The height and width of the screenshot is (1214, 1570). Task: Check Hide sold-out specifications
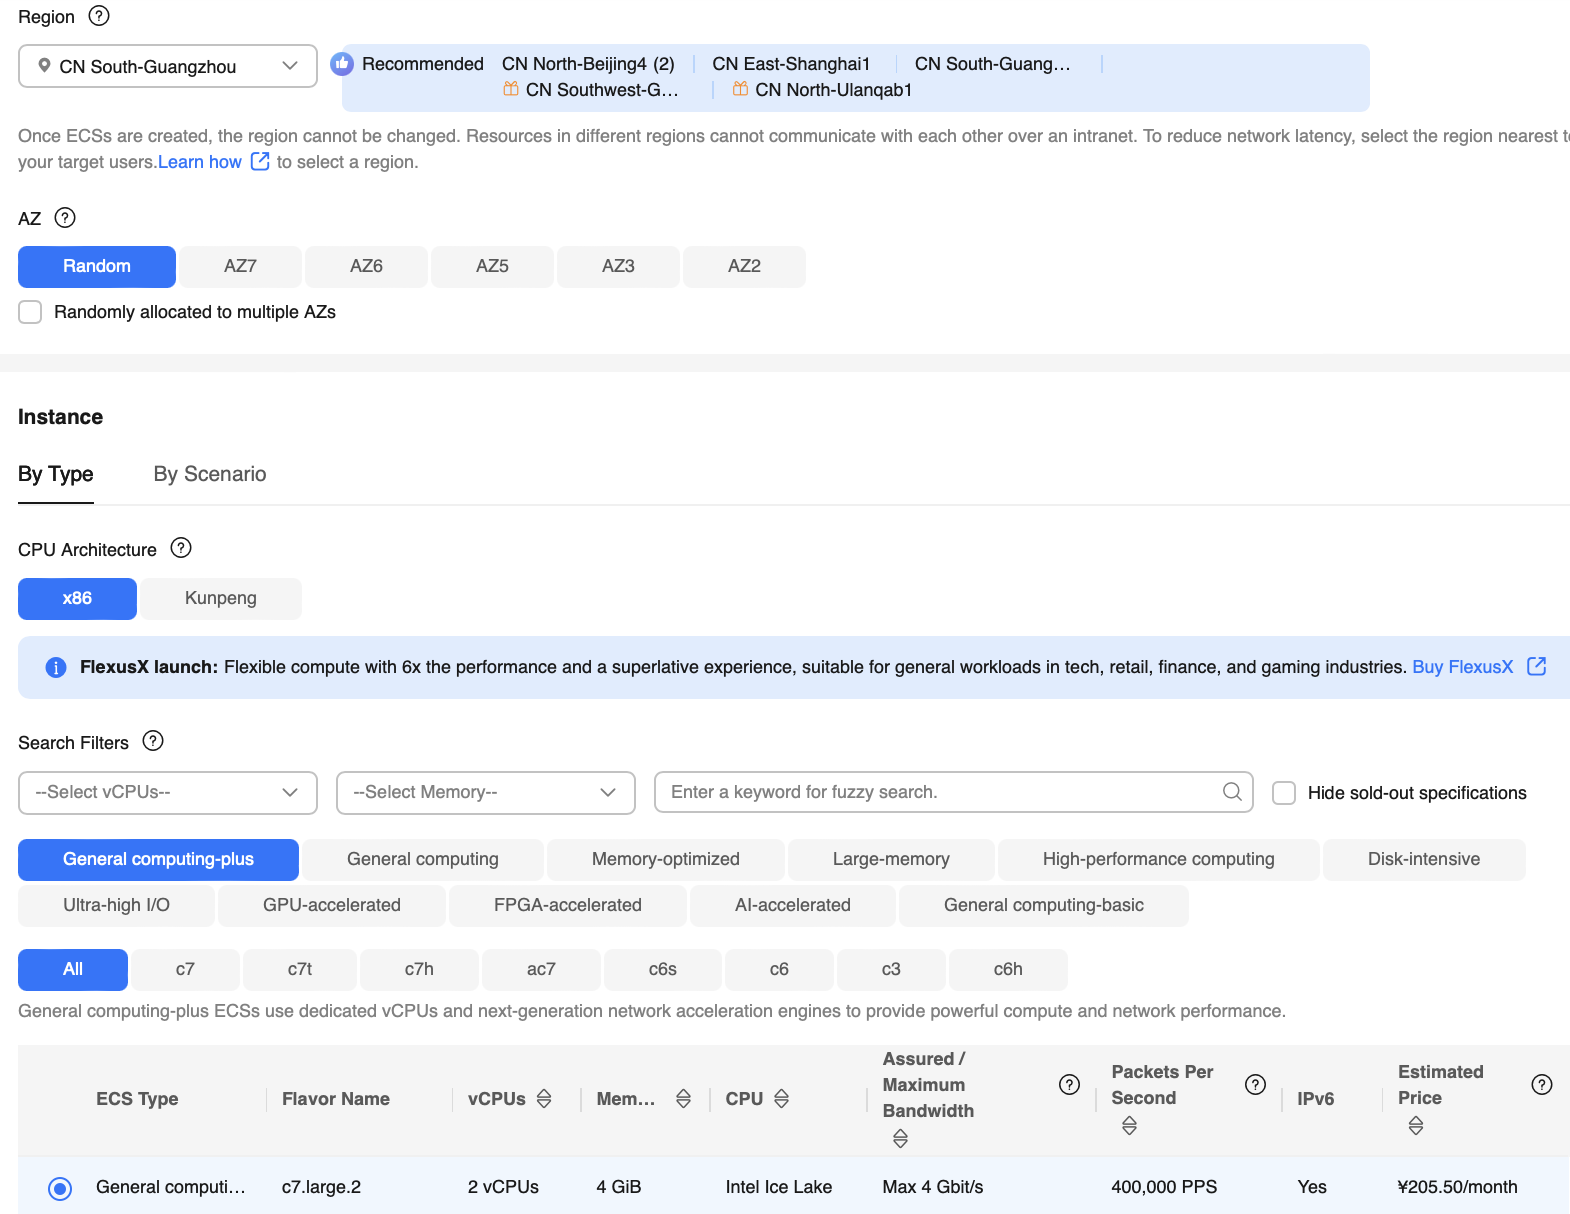[x=1284, y=793]
